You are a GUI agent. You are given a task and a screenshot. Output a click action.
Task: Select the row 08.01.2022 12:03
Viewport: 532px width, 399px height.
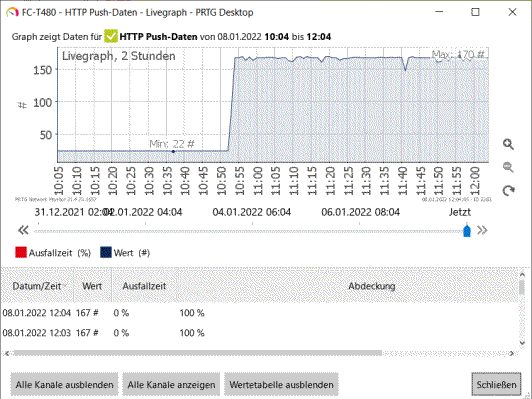[x=260, y=333]
